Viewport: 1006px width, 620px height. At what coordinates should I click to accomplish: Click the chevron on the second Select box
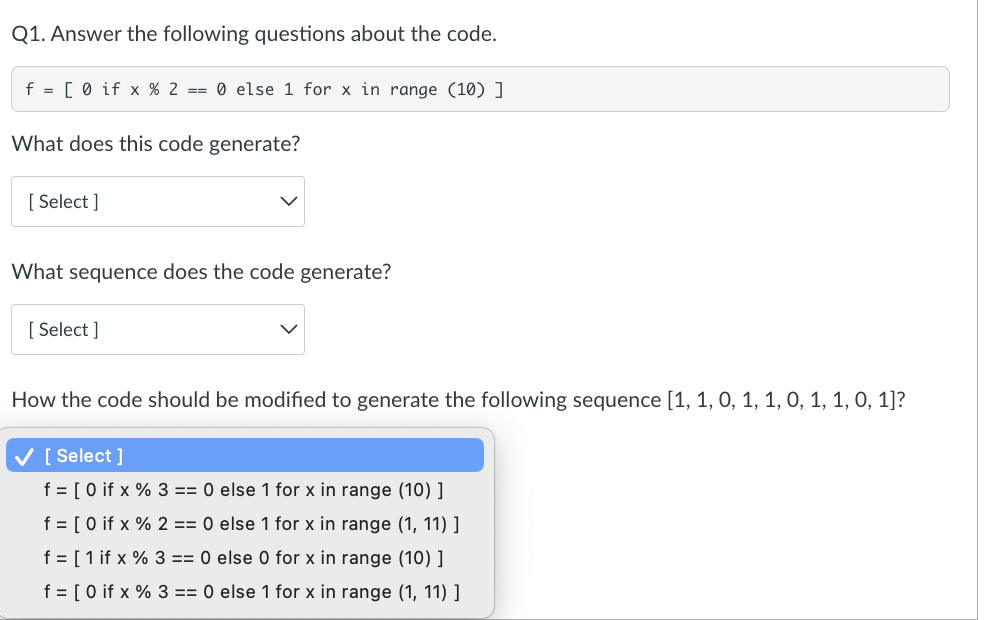click(x=288, y=329)
